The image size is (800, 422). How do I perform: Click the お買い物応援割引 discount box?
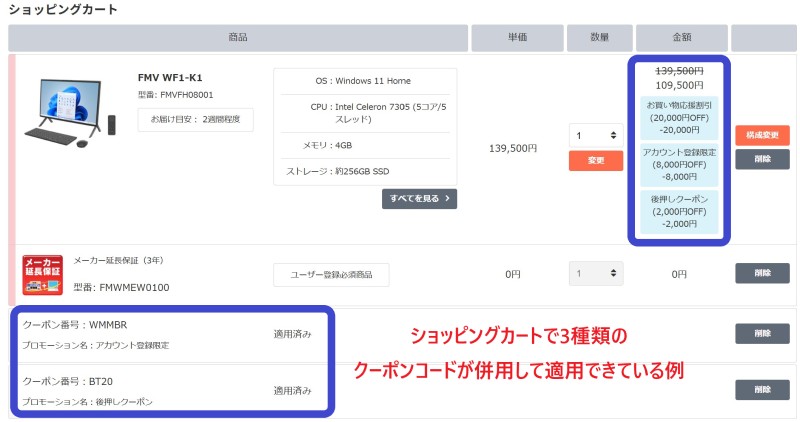click(x=679, y=118)
